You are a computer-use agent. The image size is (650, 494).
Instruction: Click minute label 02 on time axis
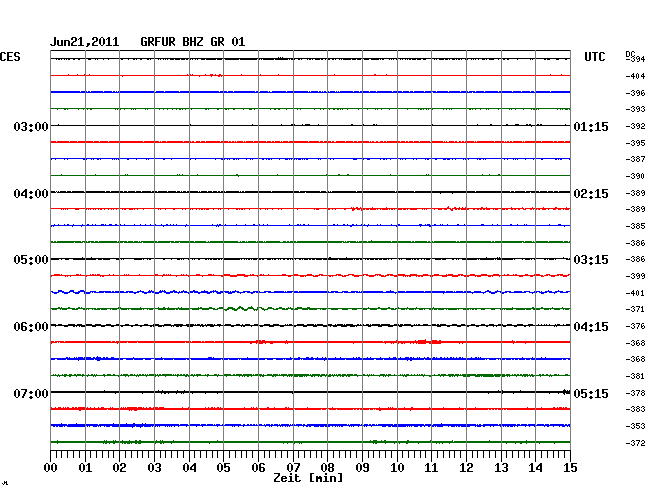point(119,468)
